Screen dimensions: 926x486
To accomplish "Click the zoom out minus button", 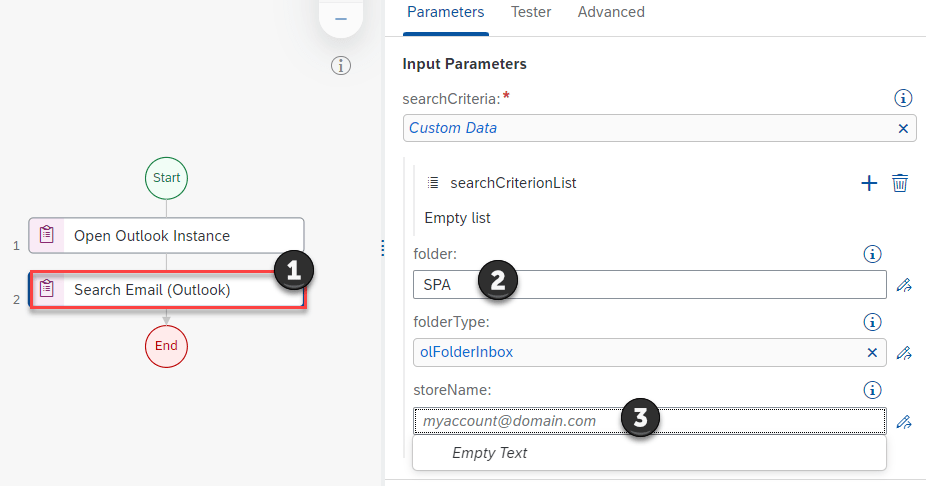I will [341, 19].
